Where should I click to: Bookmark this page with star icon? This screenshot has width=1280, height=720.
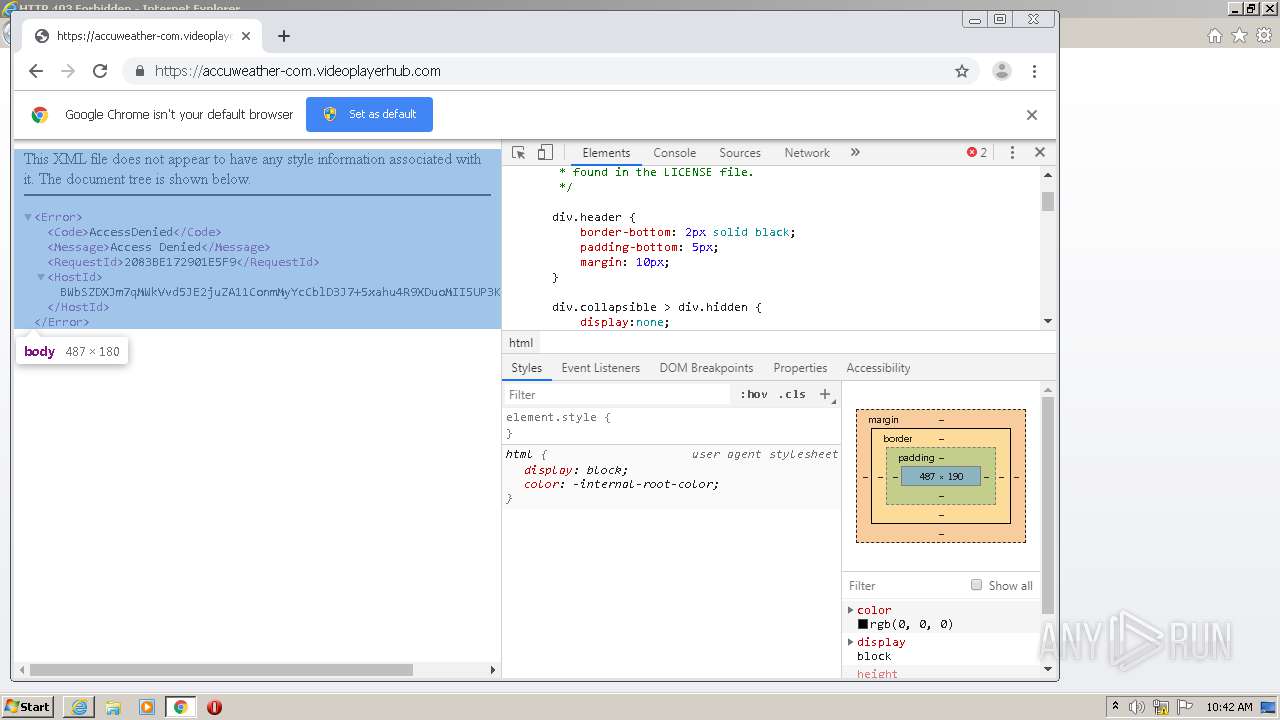[962, 71]
